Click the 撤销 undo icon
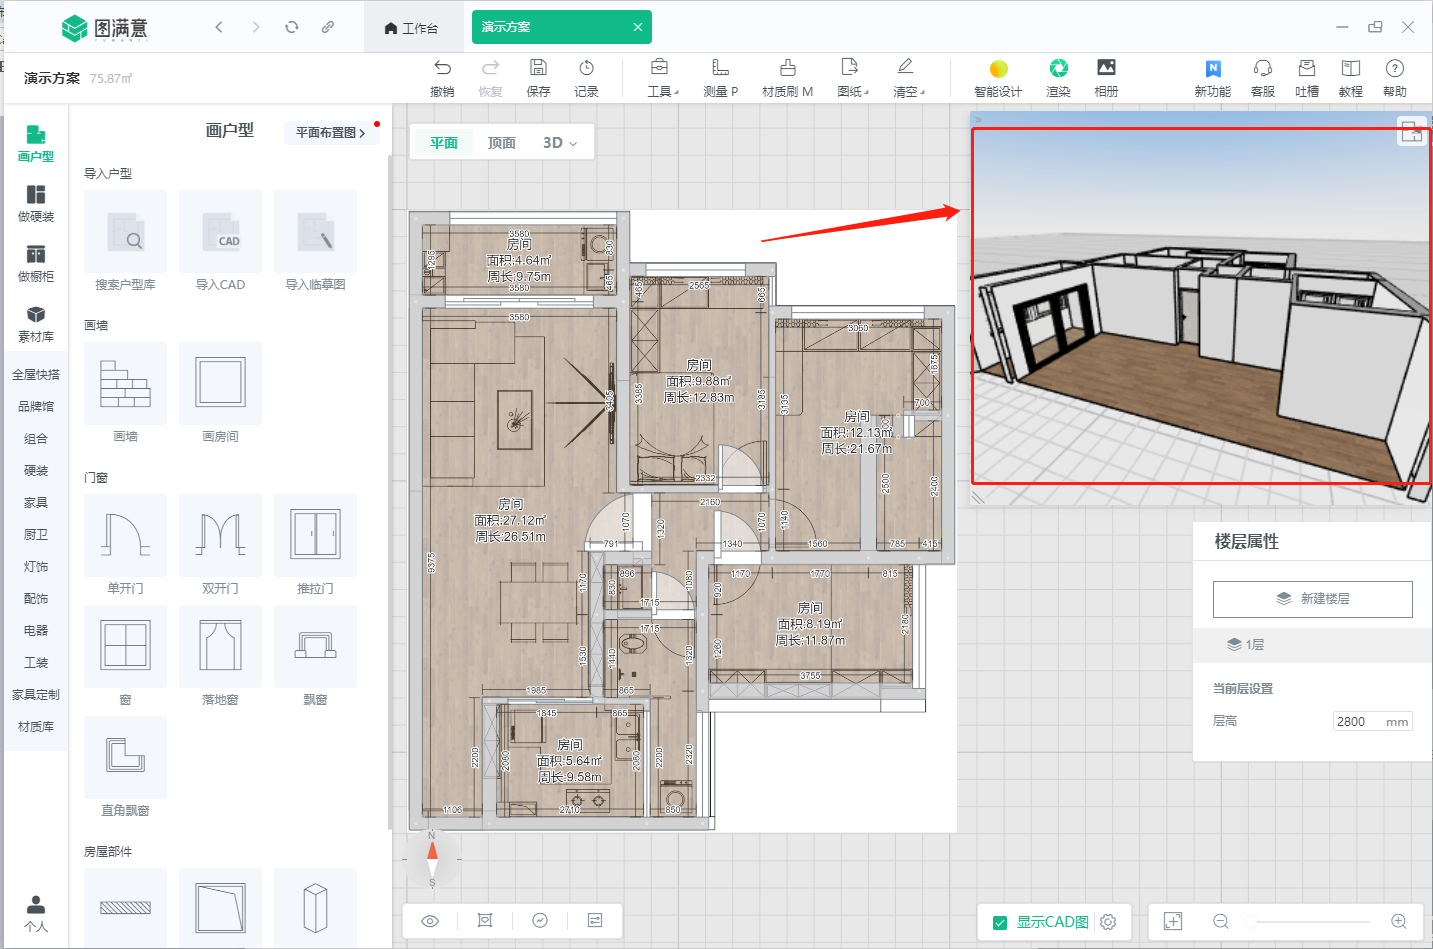This screenshot has width=1433, height=949. point(442,68)
